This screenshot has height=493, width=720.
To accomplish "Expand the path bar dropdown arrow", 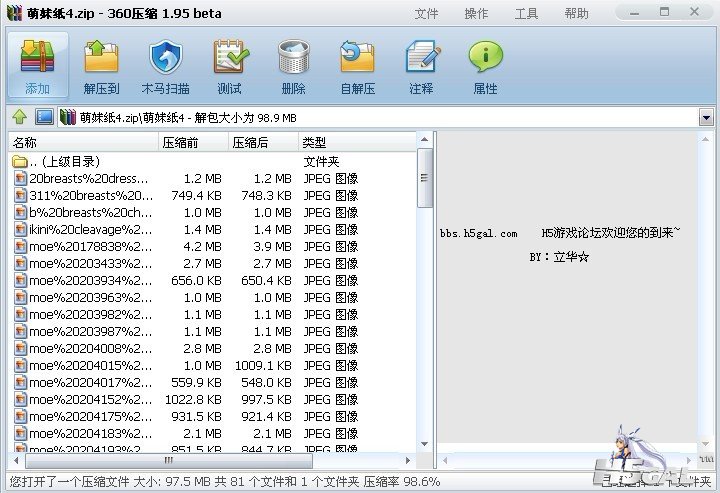I will 706,118.
